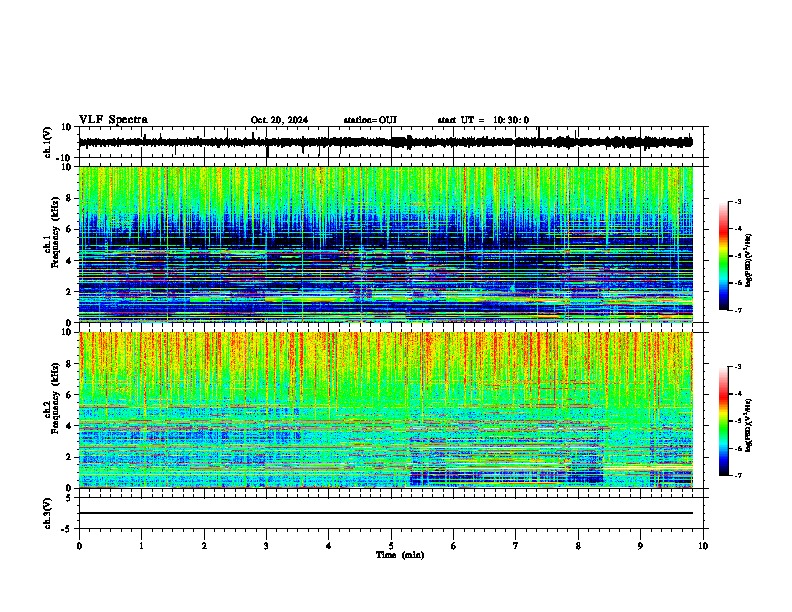The width and height of the screenshot is (792, 612).
Task: Click the "2" kHz tick on ch.1 frequency axis
Action: (x=69, y=292)
